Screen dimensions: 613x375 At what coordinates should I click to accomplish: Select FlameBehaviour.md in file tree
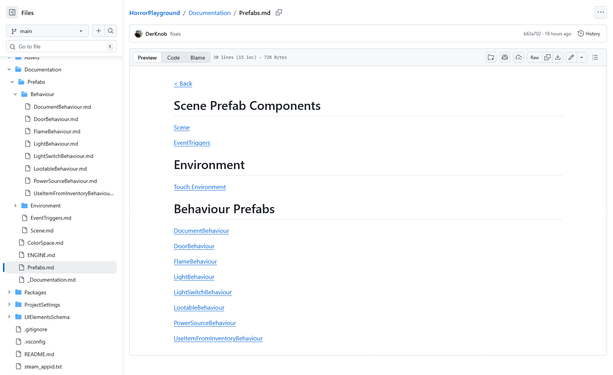[57, 131]
